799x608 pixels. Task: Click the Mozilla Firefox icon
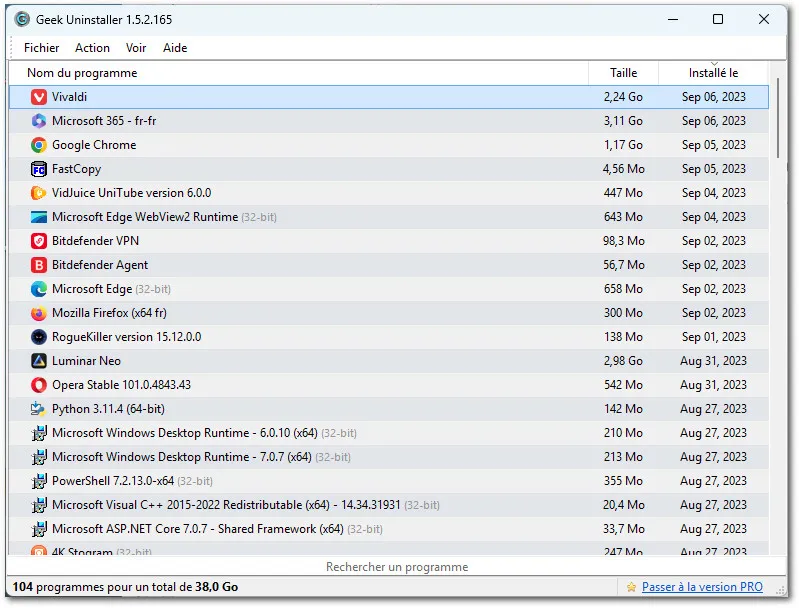pos(39,313)
